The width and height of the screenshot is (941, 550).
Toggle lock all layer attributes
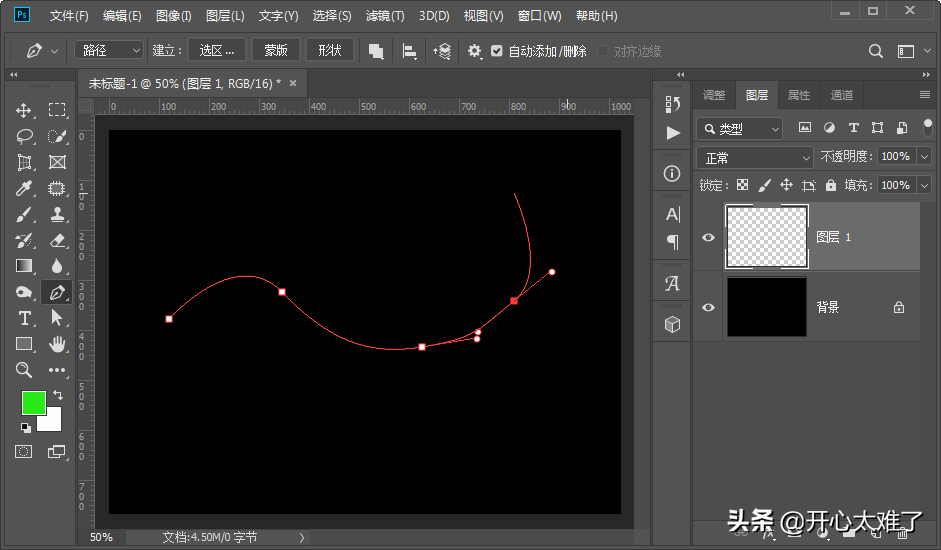831,185
